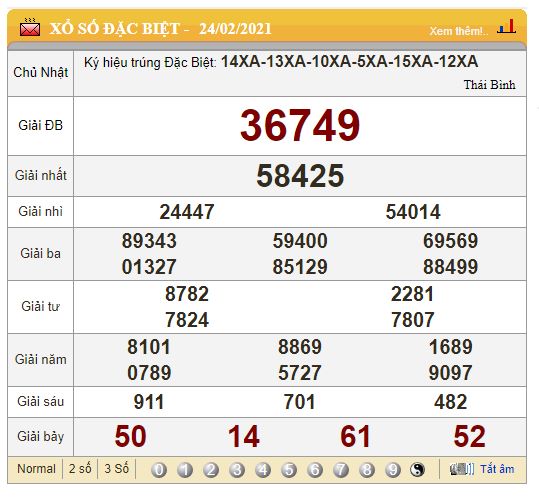The height and width of the screenshot is (498, 539).
Task: Select digit ball 0 filter
Action: point(159,470)
